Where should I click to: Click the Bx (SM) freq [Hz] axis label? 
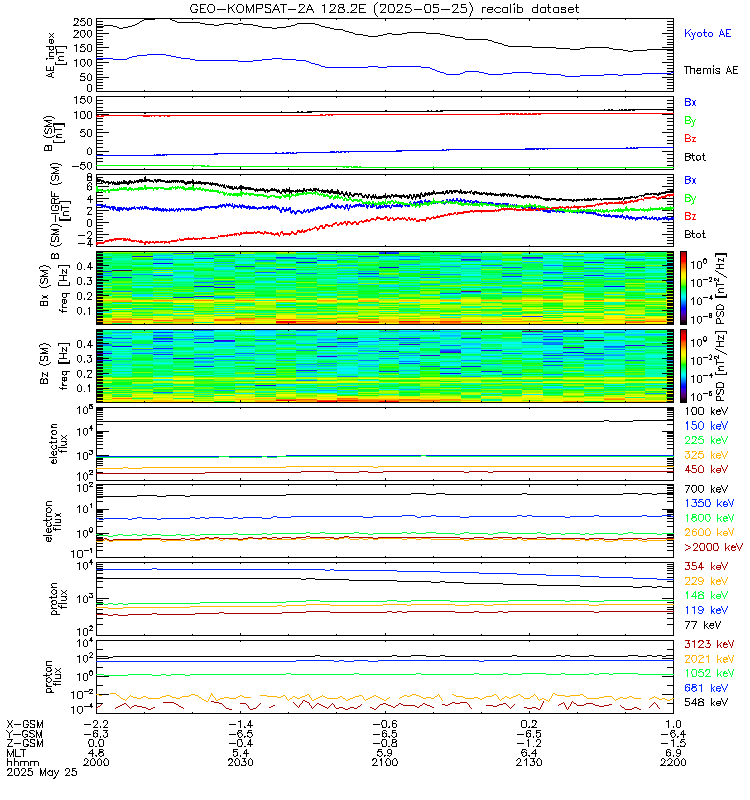click(x=54, y=287)
